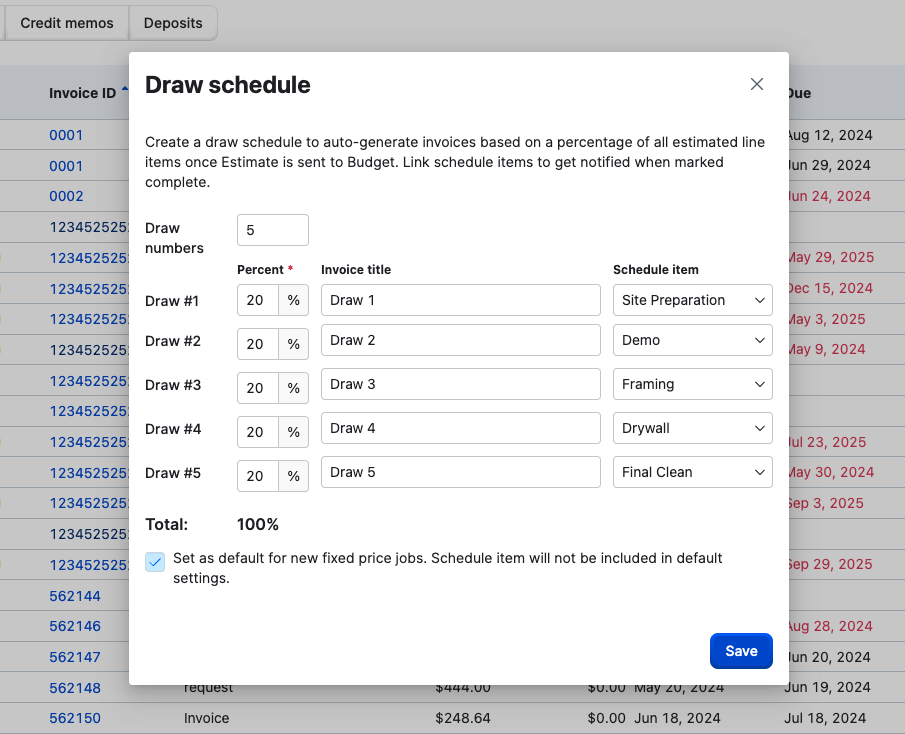Expand the Demo schedule item dropdown
The width and height of the screenshot is (905, 734).
(692, 340)
